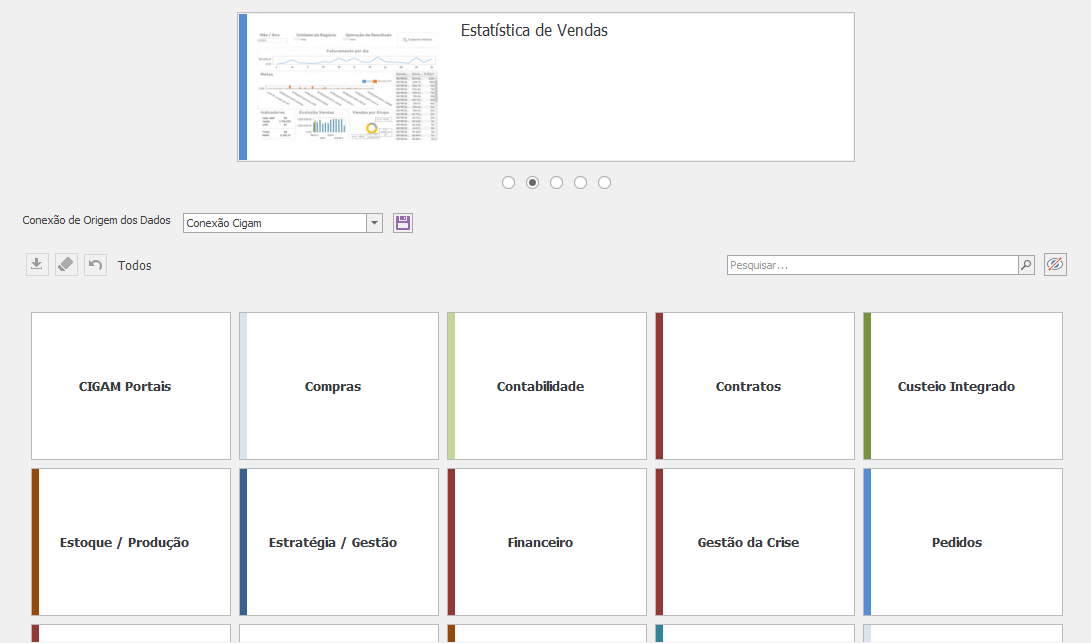The image size is (1091, 643).
Task: Select the second carousel radio button
Action: 532,182
